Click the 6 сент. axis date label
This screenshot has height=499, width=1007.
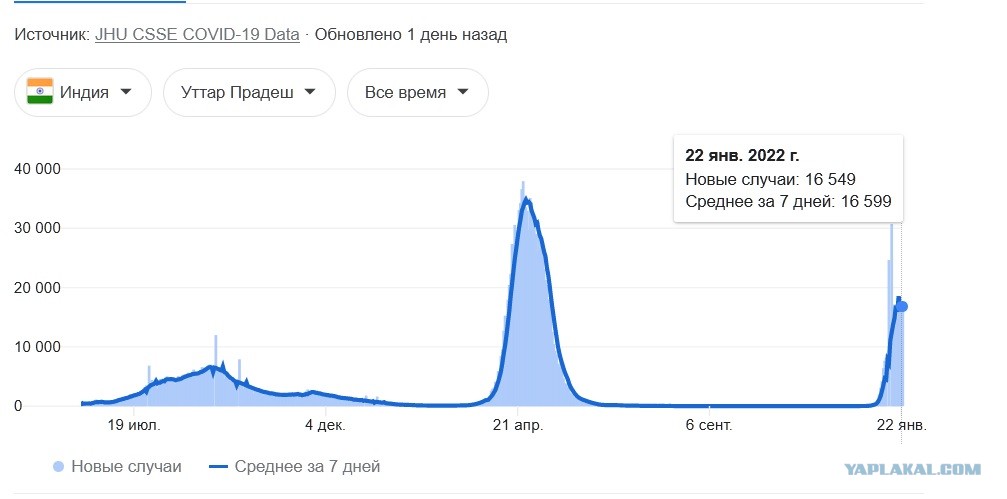tap(708, 426)
